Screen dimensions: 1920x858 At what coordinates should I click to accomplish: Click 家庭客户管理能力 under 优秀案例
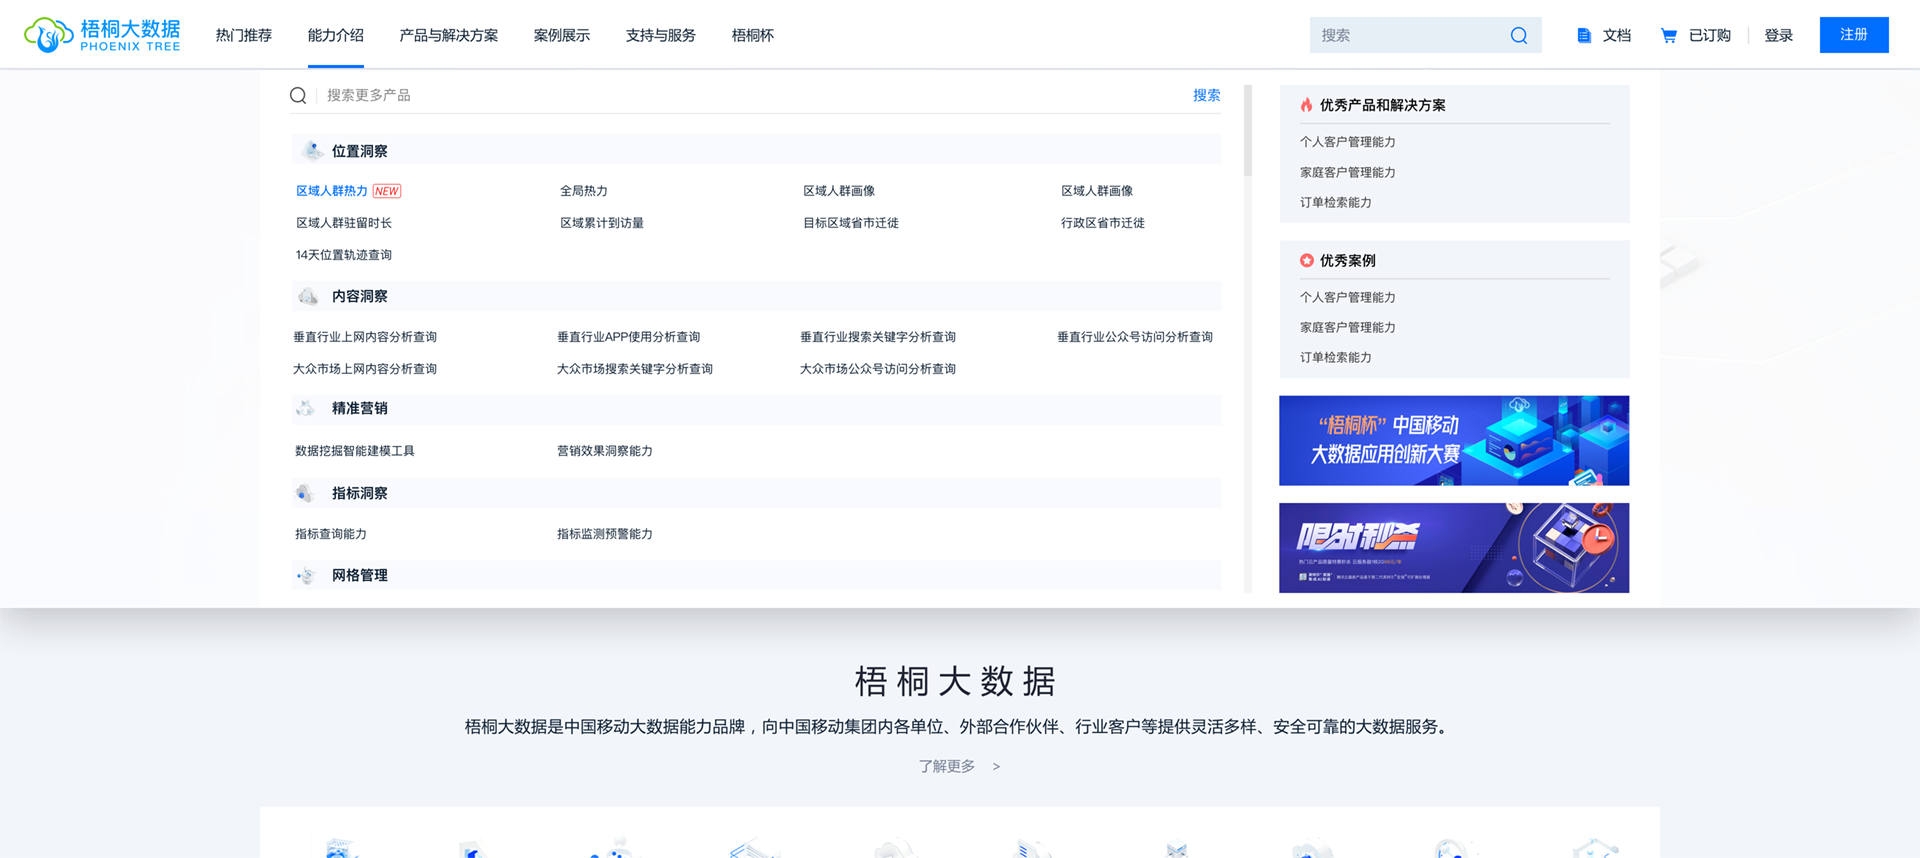[1348, 327]
